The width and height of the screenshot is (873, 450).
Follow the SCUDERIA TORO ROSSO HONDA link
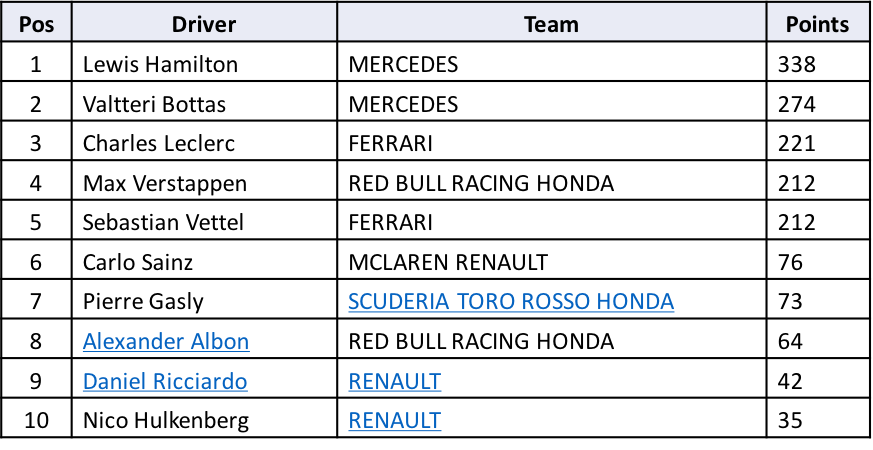point(511,301)
